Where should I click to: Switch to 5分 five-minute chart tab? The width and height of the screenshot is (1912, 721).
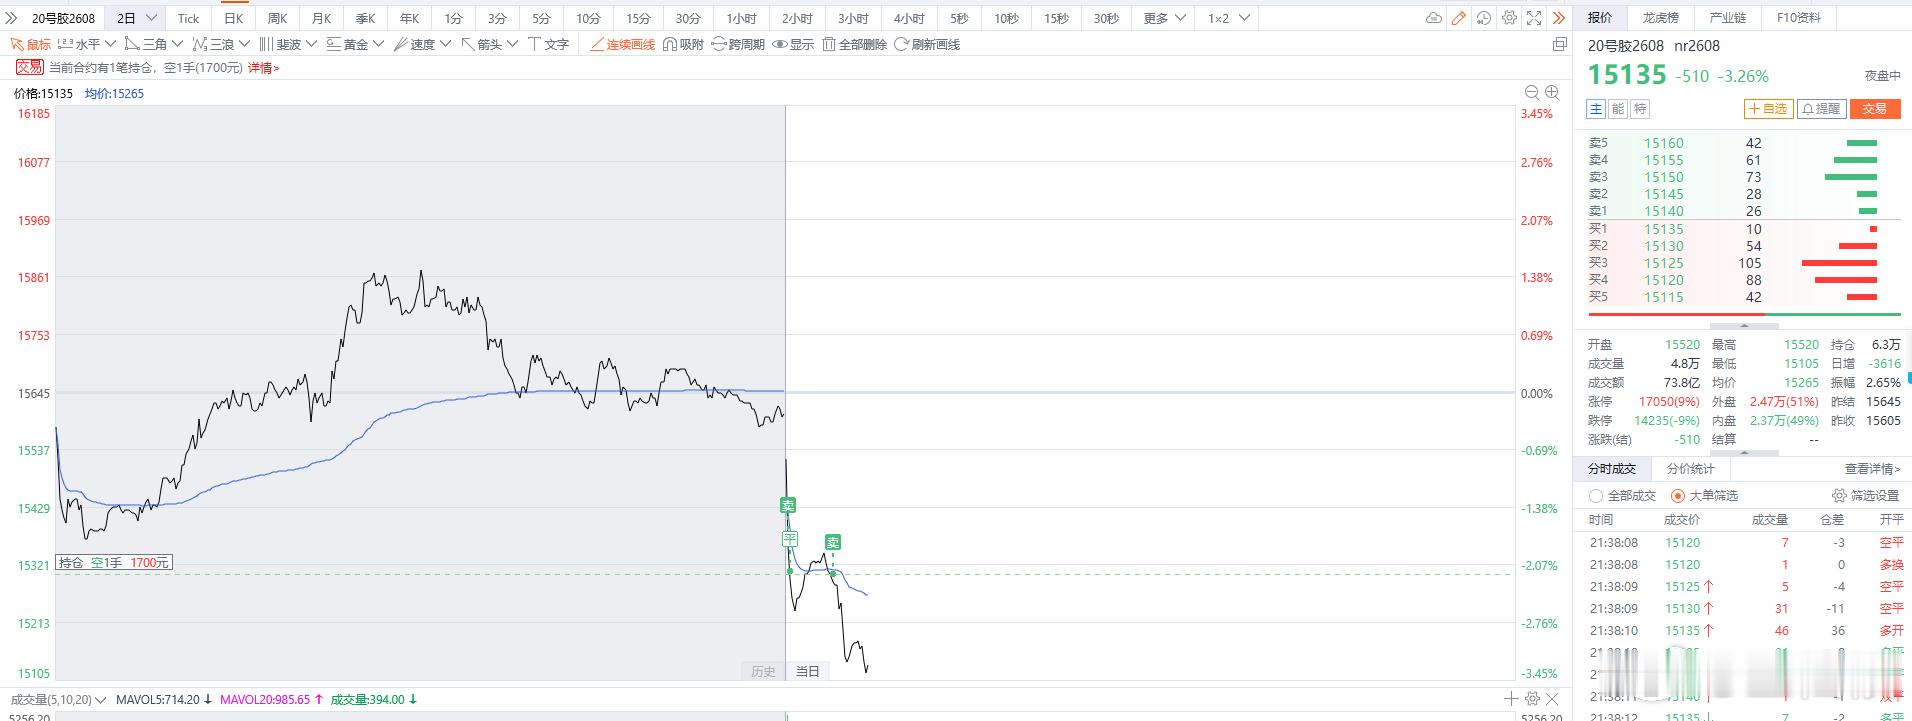[x=541, y=18]
